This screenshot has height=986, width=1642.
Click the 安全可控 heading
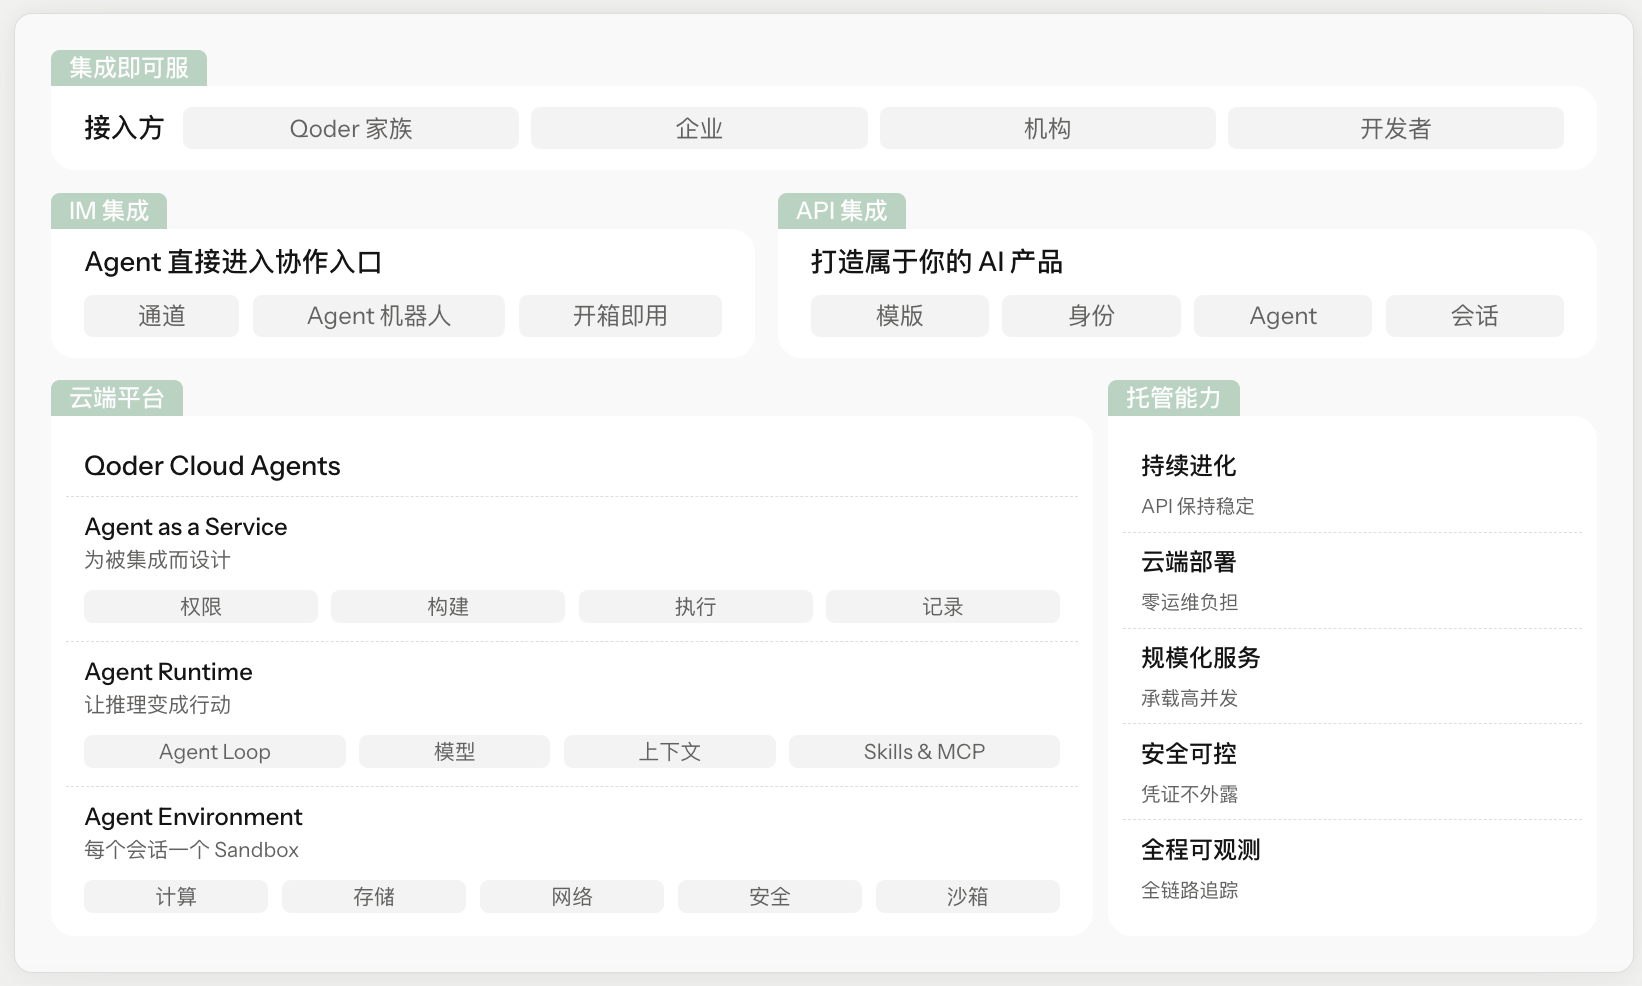click(x=1189, y=754)
